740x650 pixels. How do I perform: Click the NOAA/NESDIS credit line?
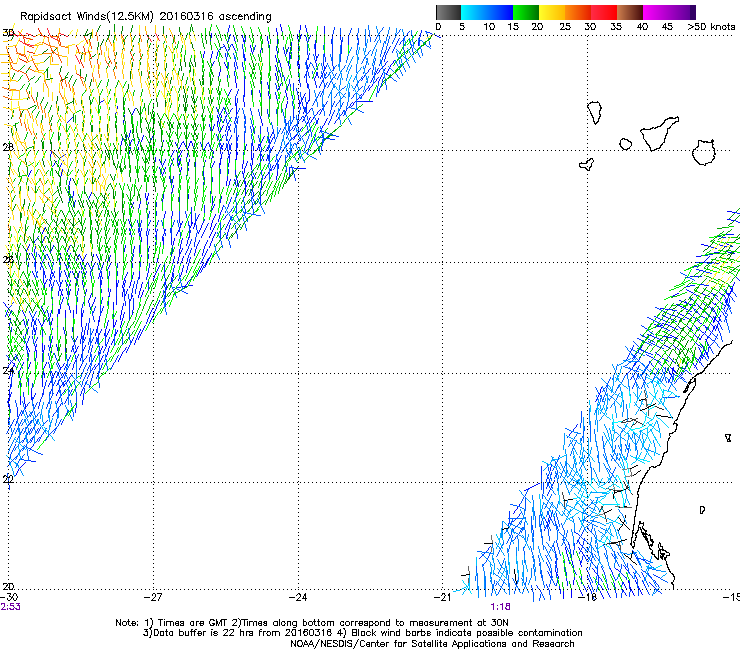pos(432,644)
